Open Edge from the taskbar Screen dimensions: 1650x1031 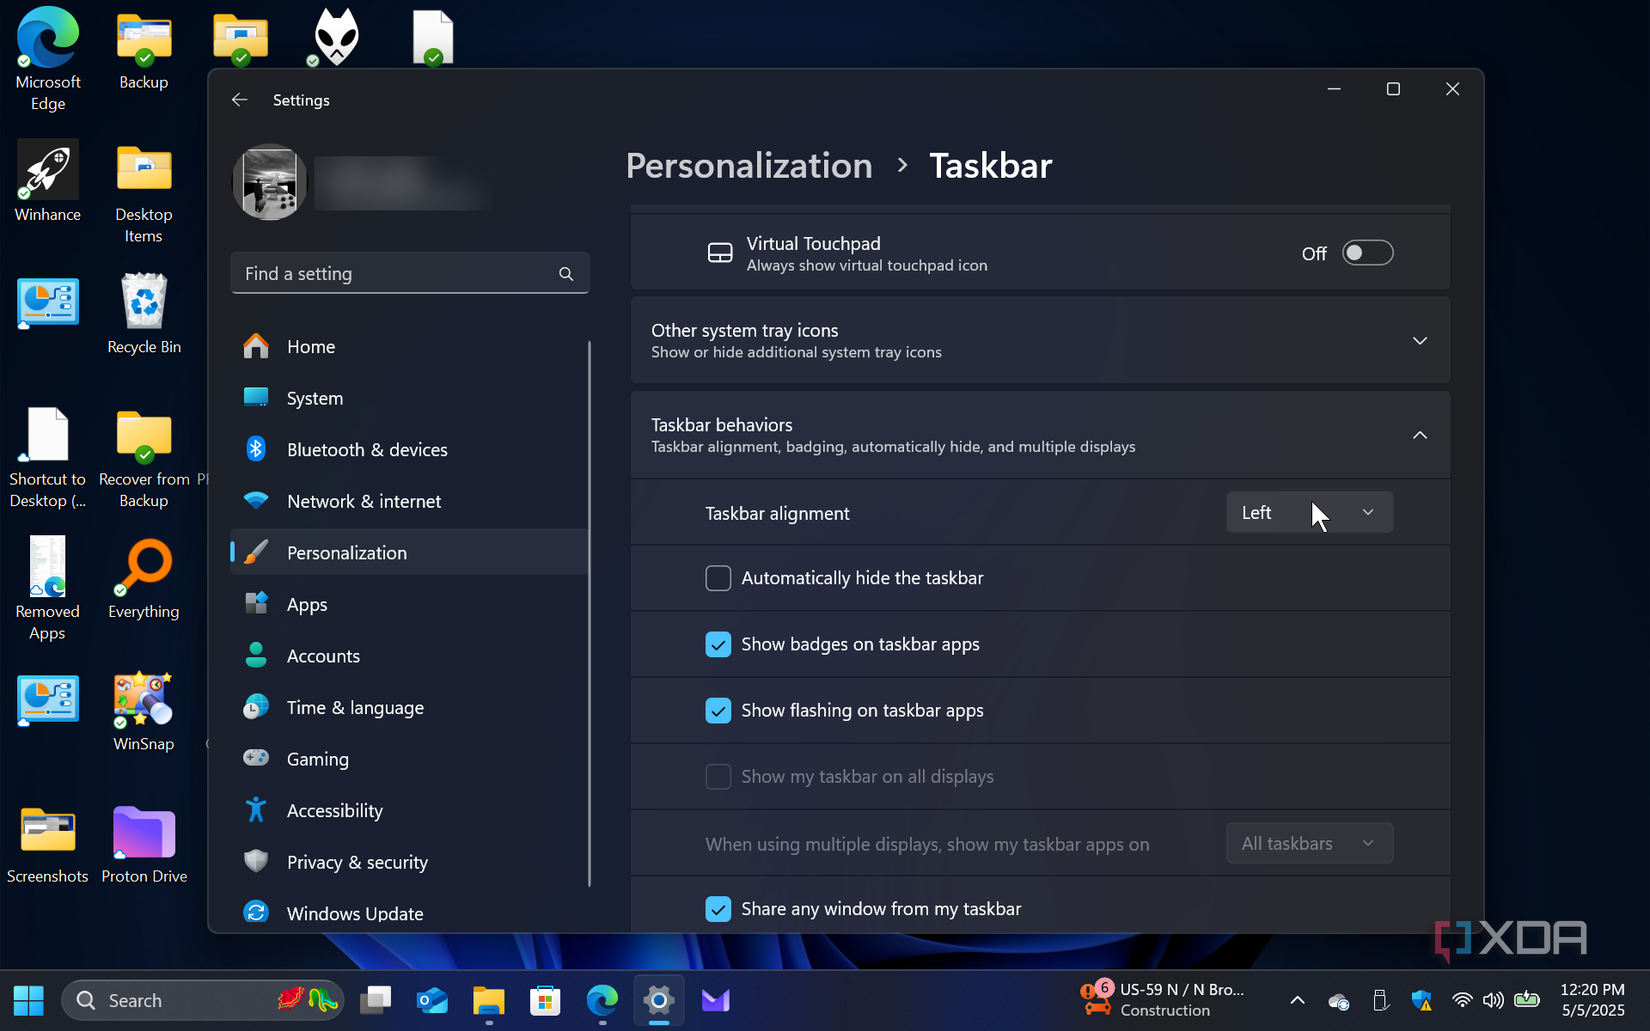pyautogui.click(x=602, y=1000)
